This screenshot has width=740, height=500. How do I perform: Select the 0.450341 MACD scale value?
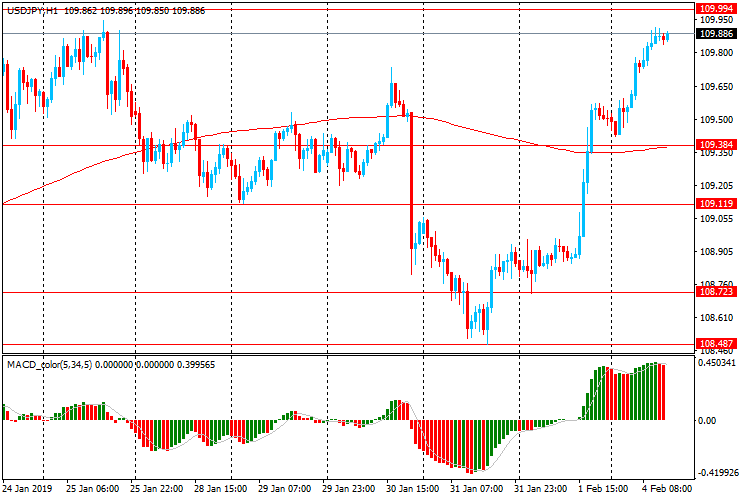pyautogui.click(x=714, y=364)
